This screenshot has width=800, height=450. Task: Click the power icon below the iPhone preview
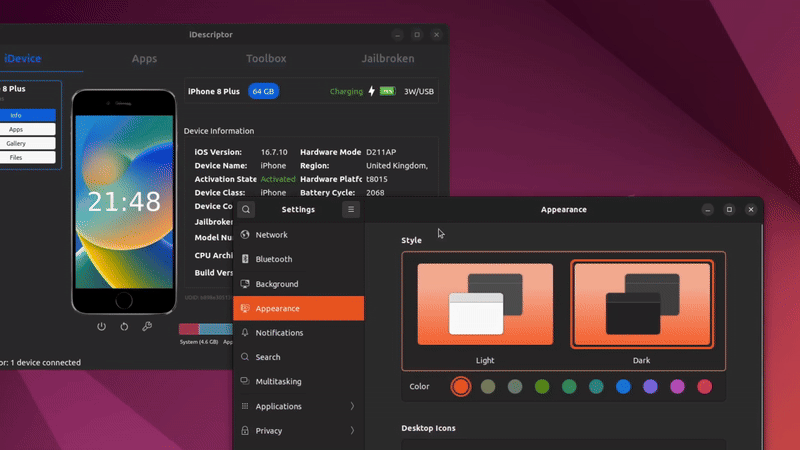(x=102, y=327)
